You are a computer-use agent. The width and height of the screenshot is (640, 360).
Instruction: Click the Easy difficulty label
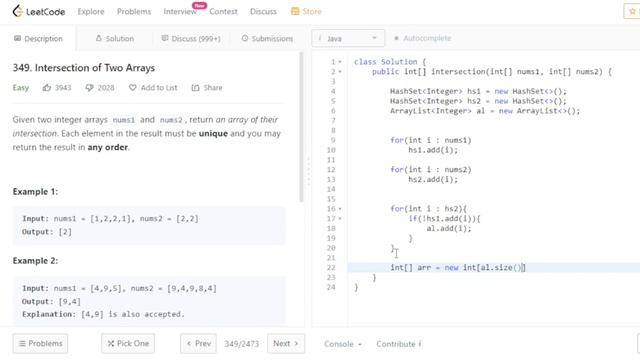click(21, 87)
